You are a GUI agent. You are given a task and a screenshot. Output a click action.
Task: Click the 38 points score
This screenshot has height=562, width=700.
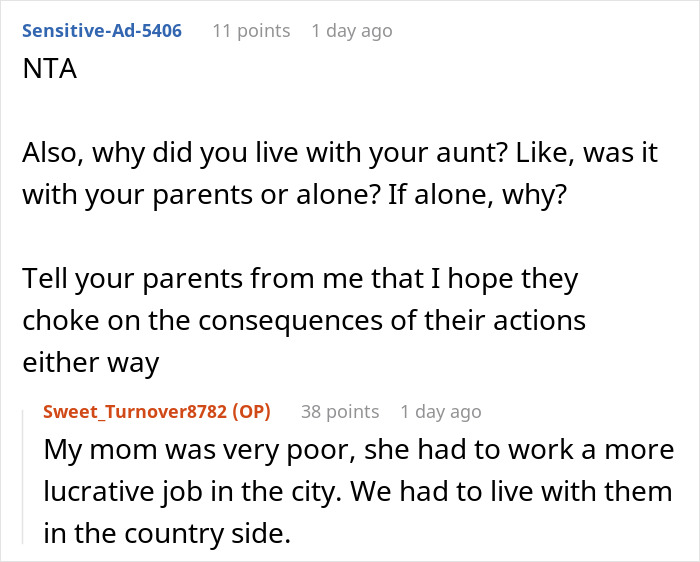340,411
